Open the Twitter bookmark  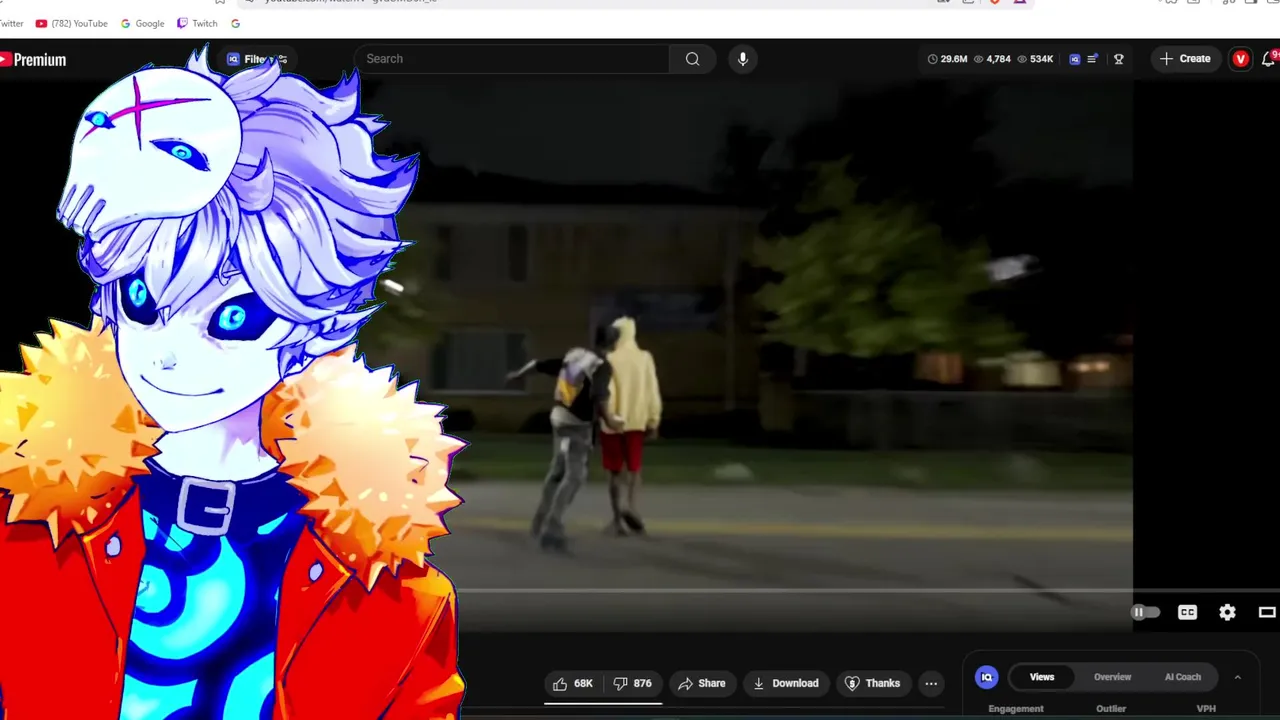click(12, 23)
